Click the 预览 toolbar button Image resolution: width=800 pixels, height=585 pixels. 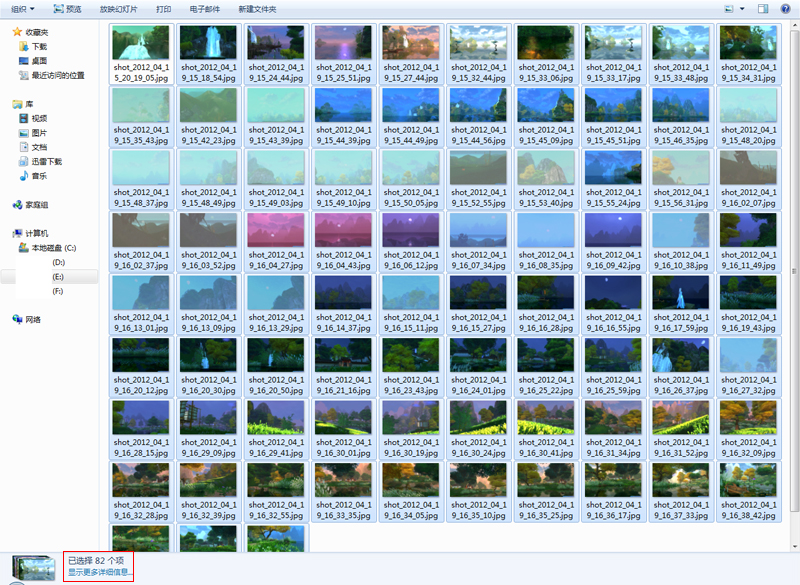[67, 9]
